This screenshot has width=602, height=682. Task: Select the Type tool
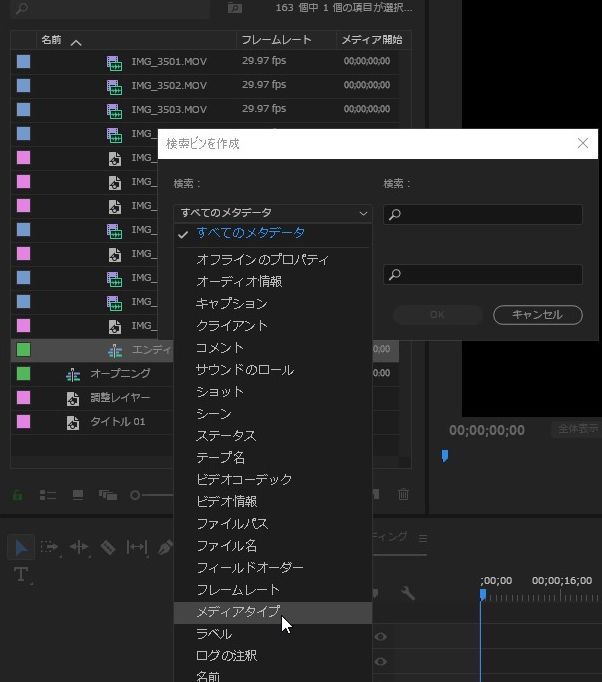pos(21,574)
